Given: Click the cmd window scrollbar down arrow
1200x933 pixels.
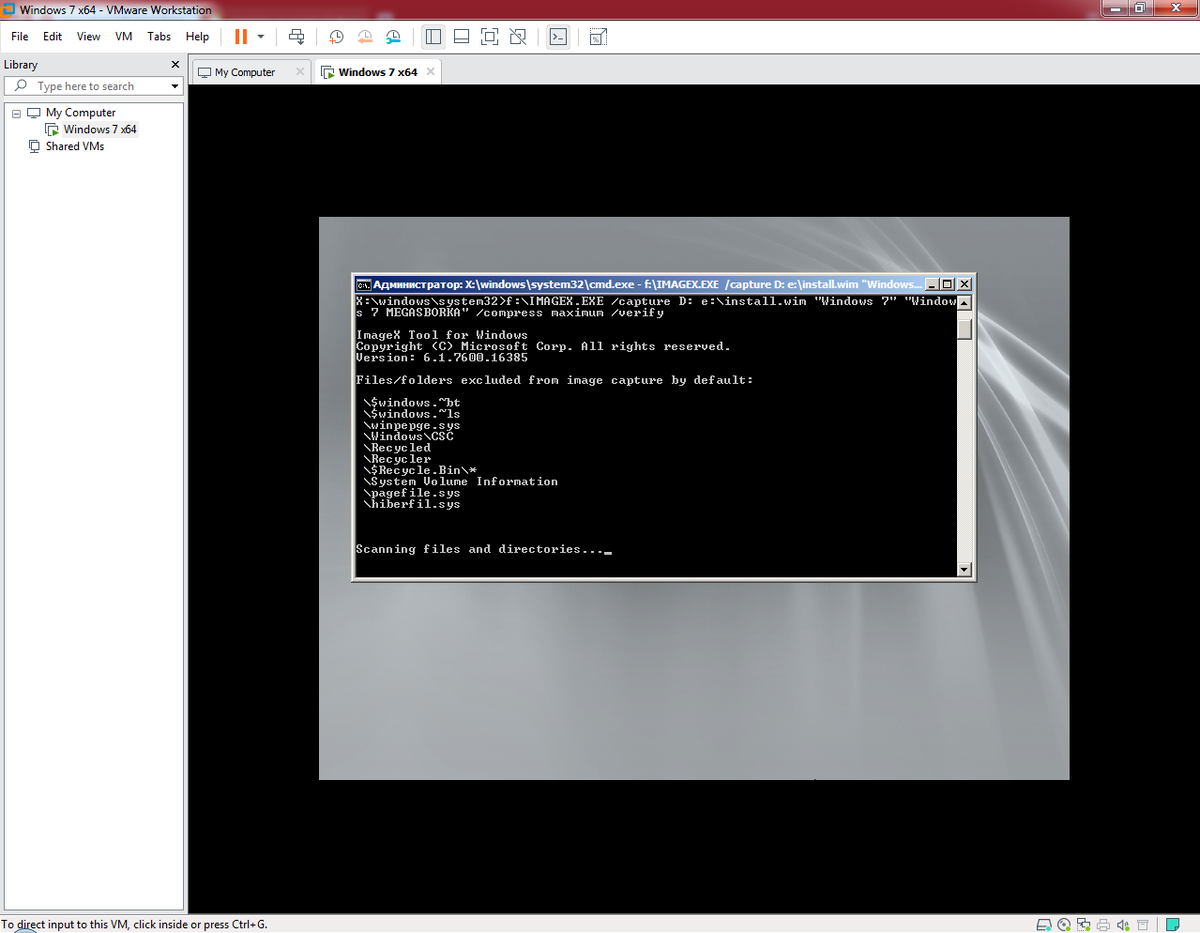Looking at the screenshot, I should (x=965, y=570).
